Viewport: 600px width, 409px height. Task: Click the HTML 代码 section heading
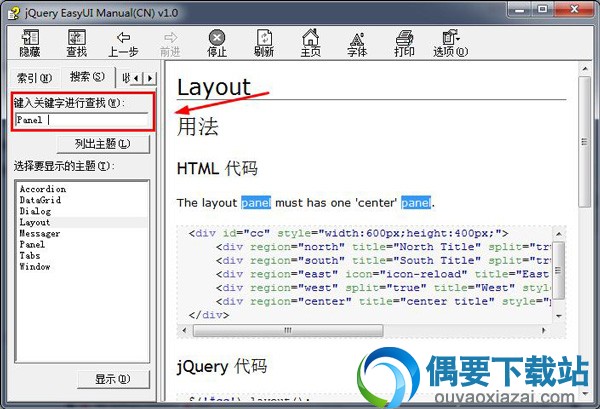[217, 168]
